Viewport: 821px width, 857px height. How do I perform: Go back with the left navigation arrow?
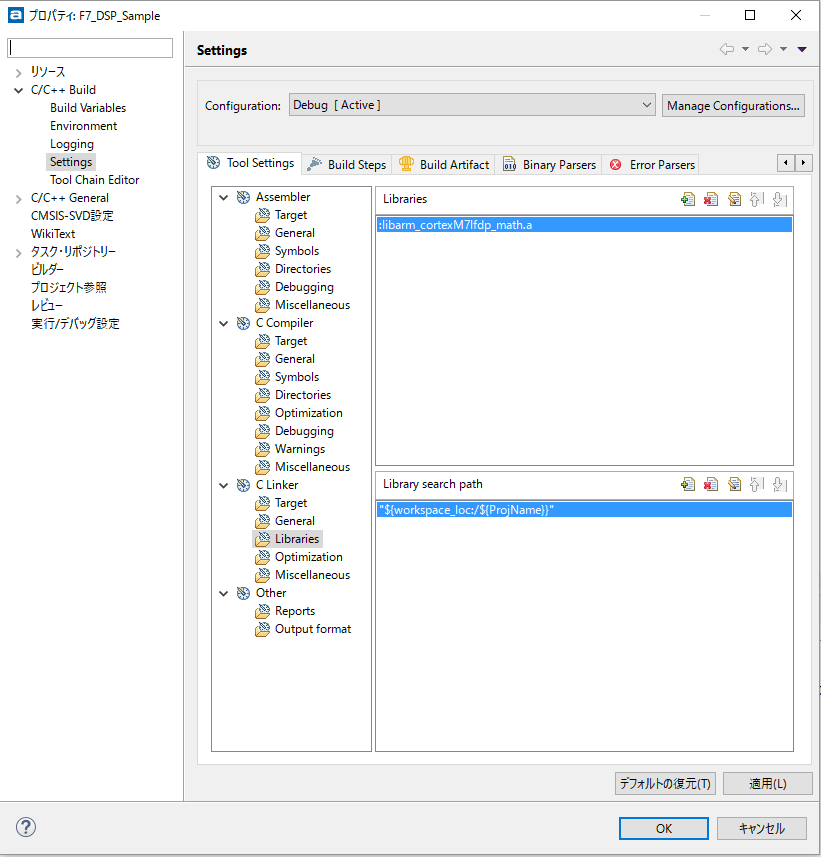[726, 49]
